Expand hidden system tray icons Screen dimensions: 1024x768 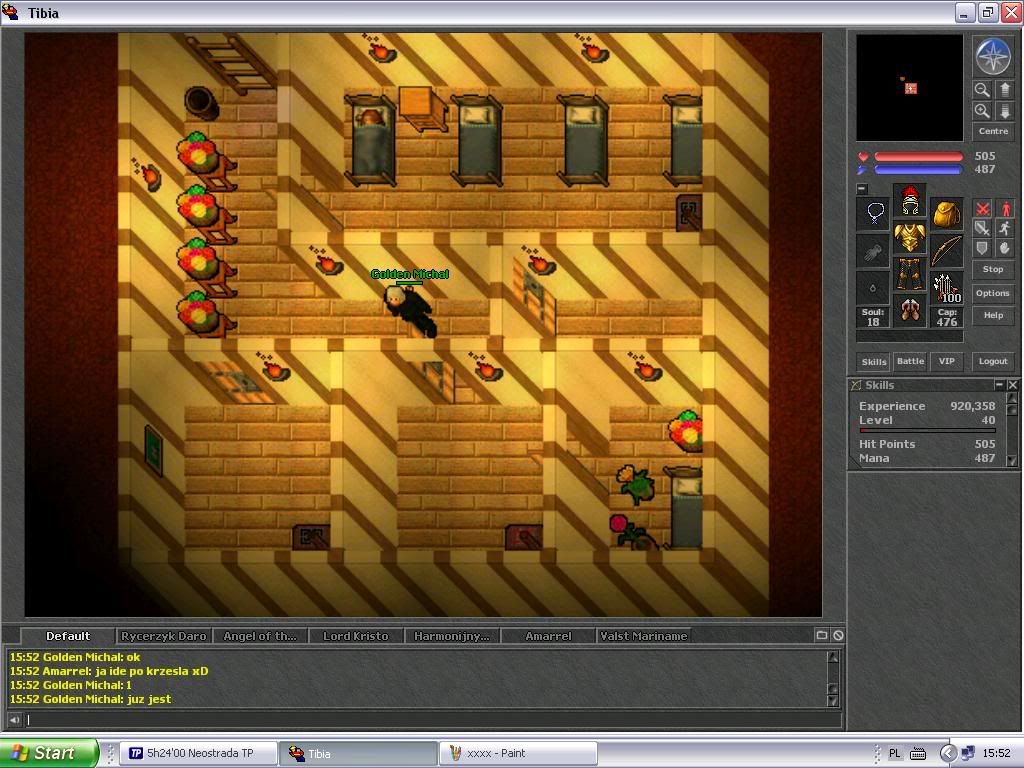948,753
